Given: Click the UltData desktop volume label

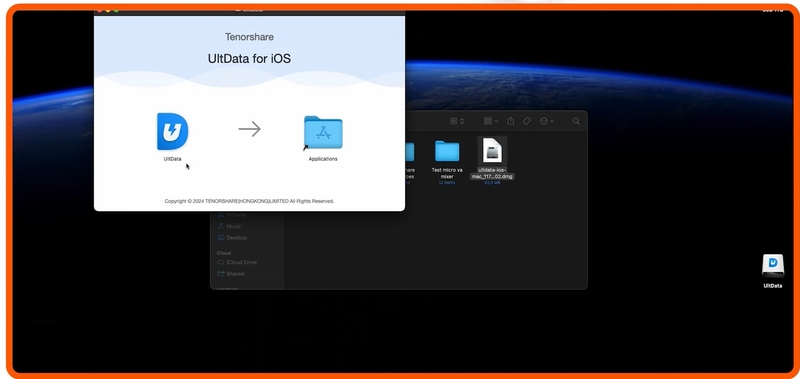Looking at the screenshot, I should coord(772,286).
